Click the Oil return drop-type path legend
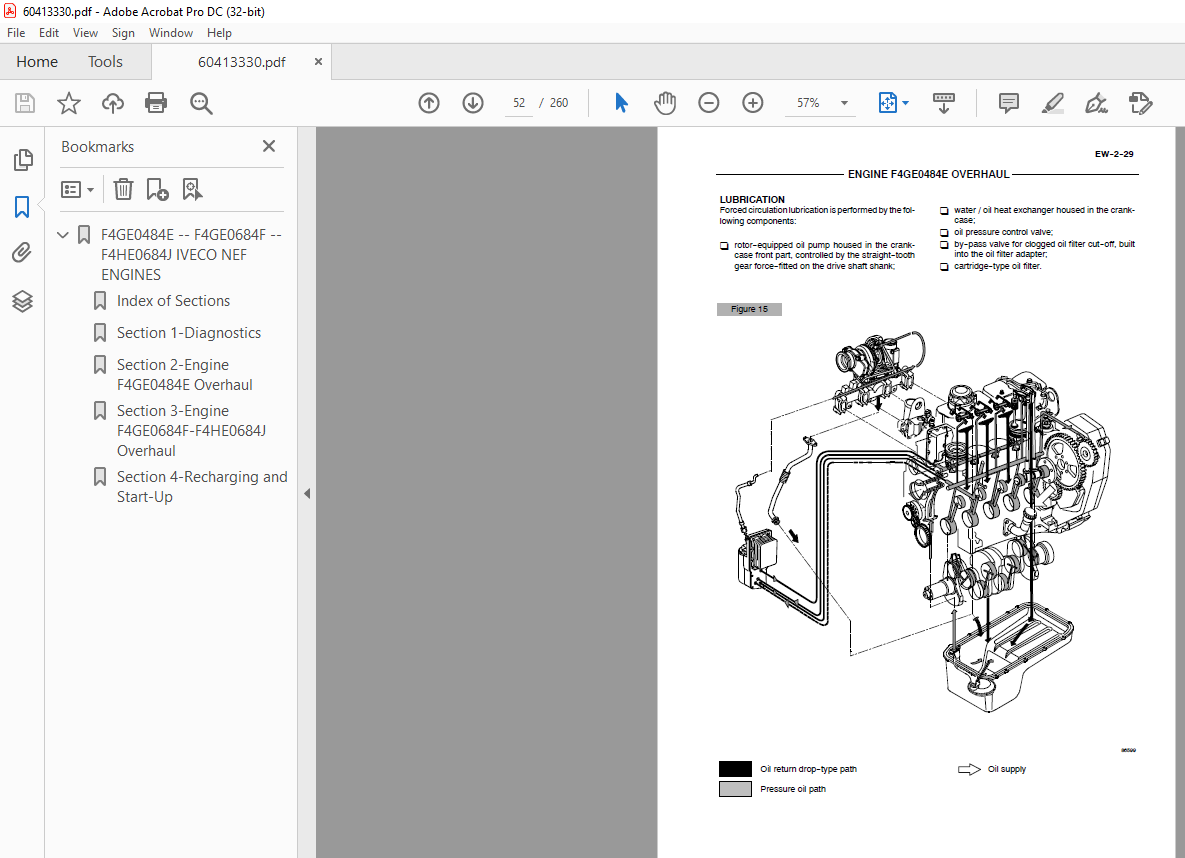Viewport: 1185px width, 858px height. 808,769
